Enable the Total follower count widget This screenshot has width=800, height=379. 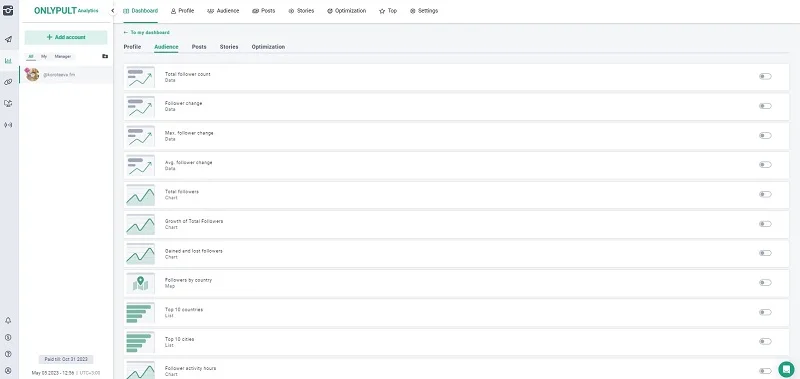click(765, 77)
